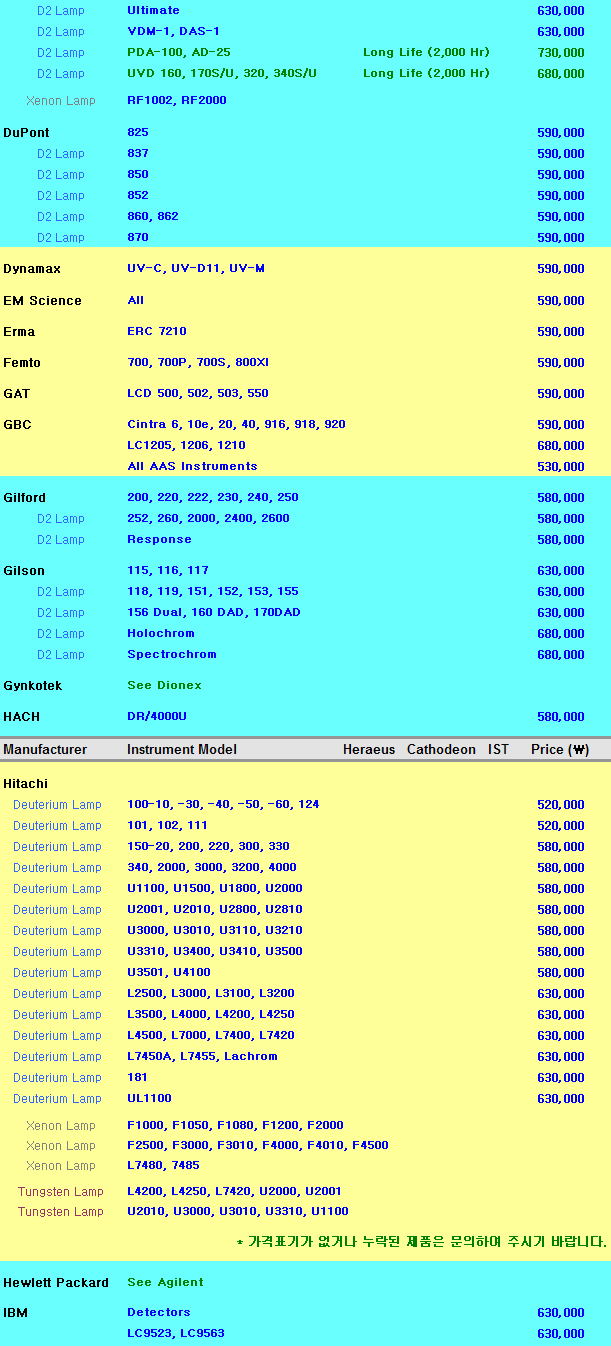Click the Price (₩) column header
Image resolution: width=611 pixels, height=1346 pixels.
[560, 749]
